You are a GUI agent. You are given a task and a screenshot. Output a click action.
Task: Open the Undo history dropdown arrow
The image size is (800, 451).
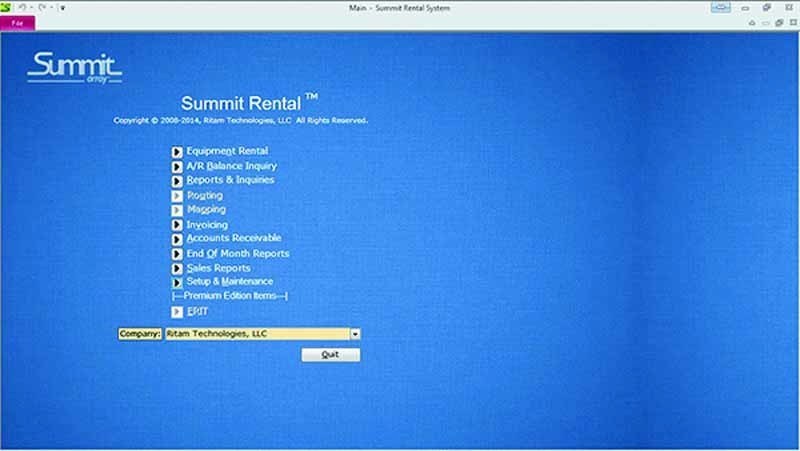point(31,8)
